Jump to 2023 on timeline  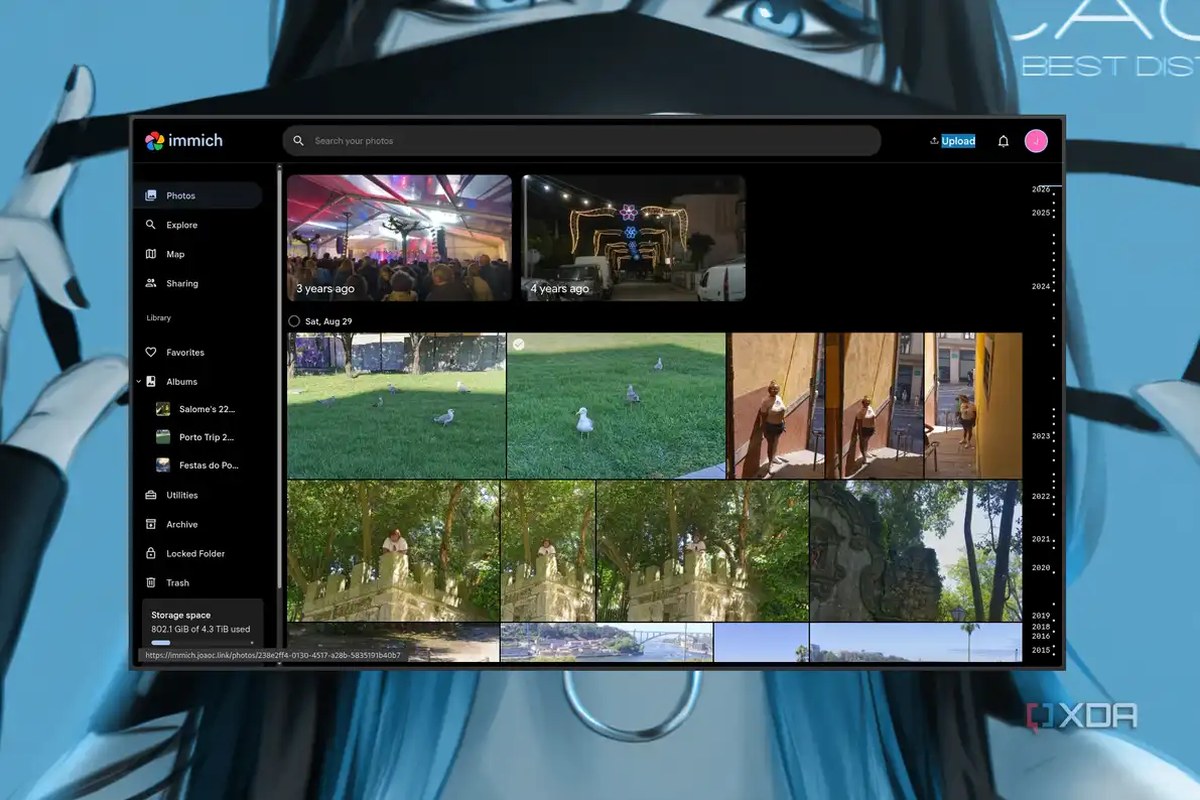[1041, 436]
